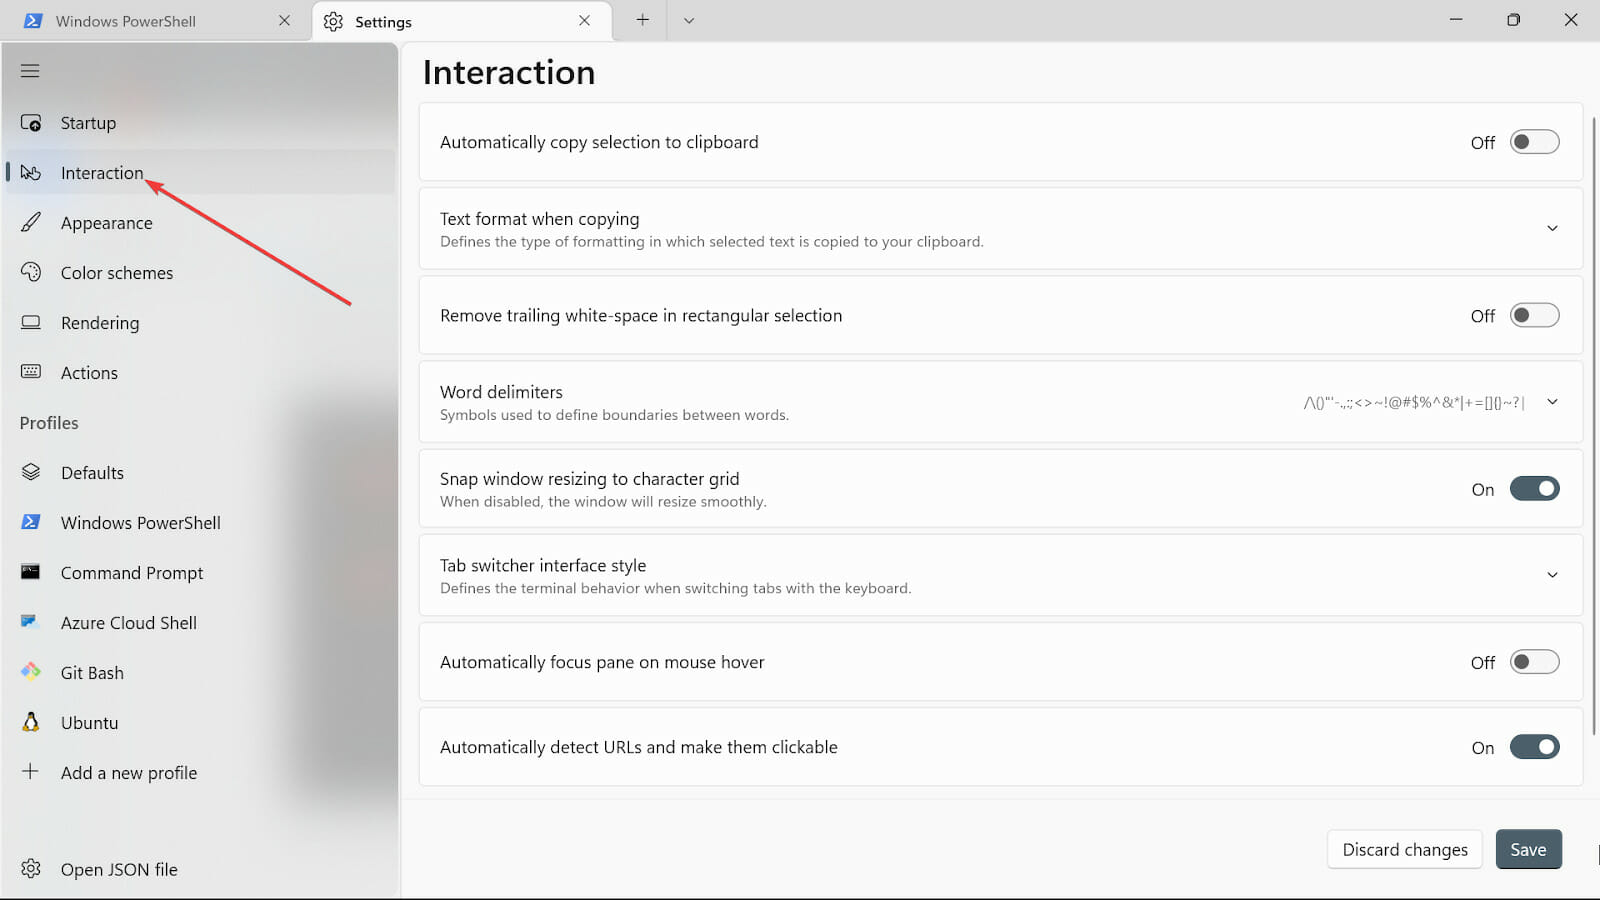Expand Text format when copying

pos(1552,228)
